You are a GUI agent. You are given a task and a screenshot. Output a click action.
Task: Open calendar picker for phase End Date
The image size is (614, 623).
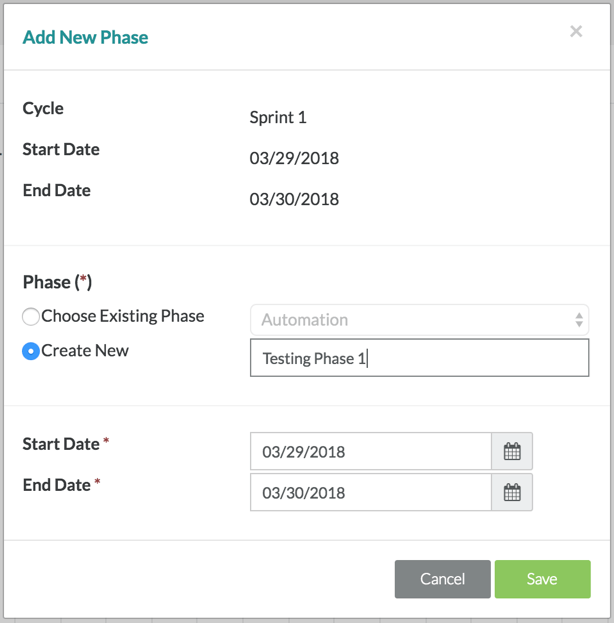[512, 493]
